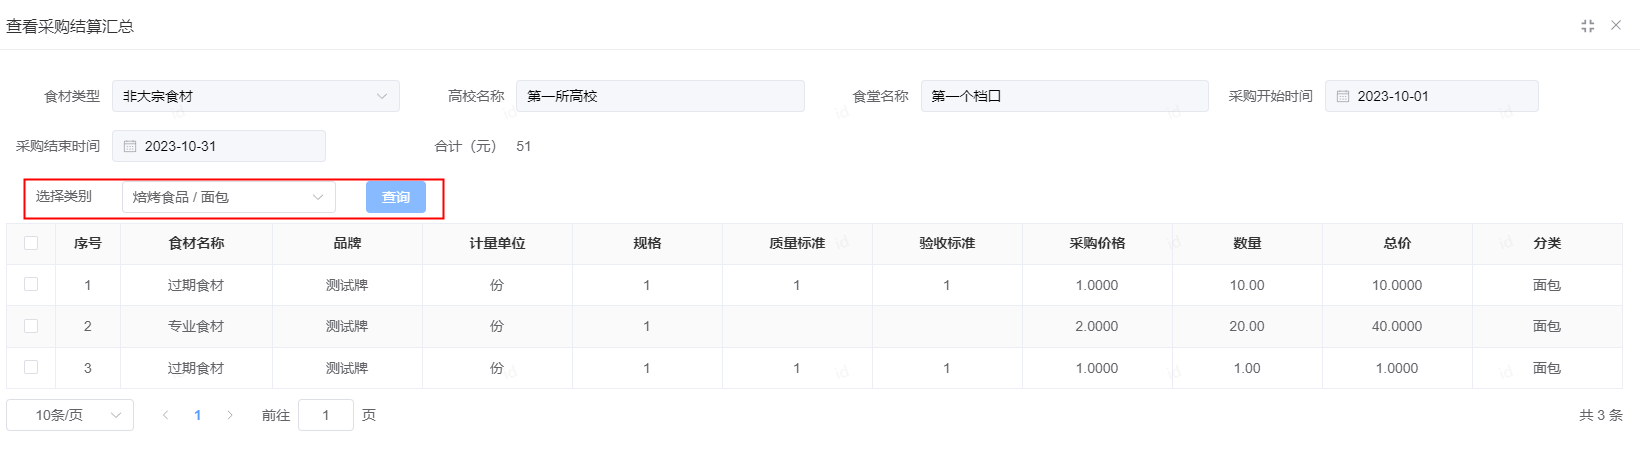The height and width of the screenshot is (454, 1640).
Task: Click calendar icon in 采购结束时间 field
Action: tap(130, 146)
